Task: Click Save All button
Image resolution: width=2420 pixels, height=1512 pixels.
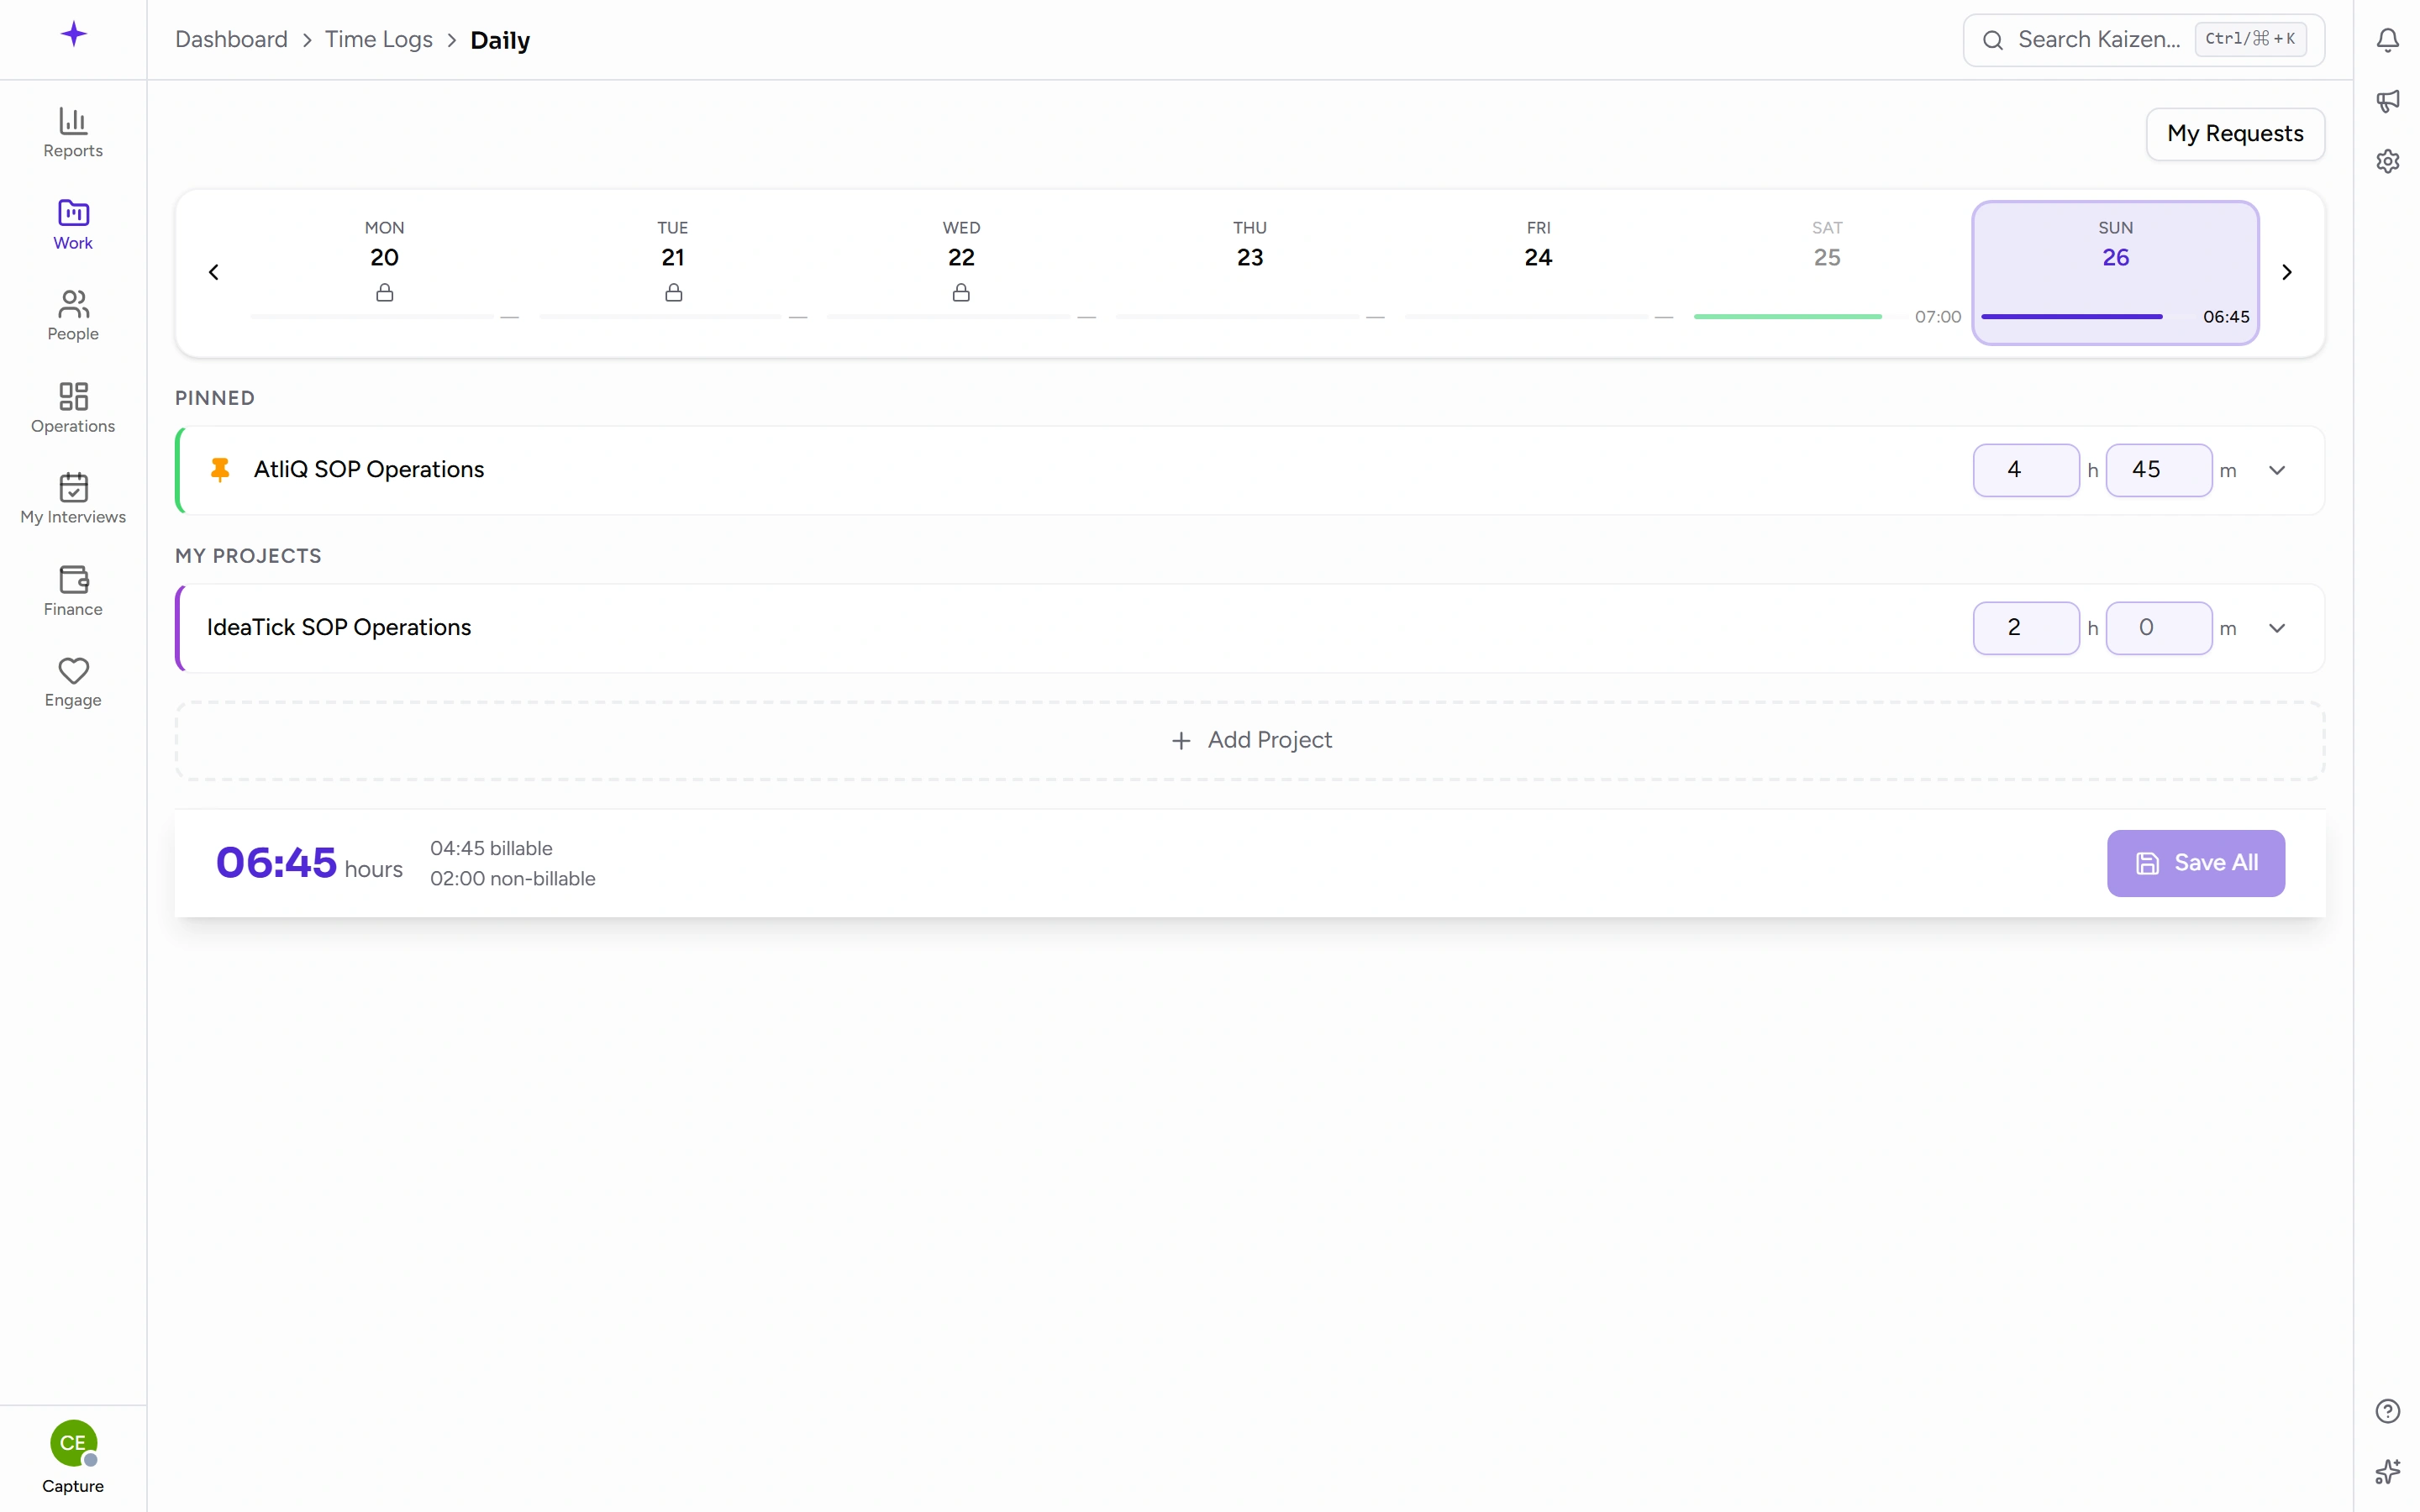Action: tap(2196, 863)
